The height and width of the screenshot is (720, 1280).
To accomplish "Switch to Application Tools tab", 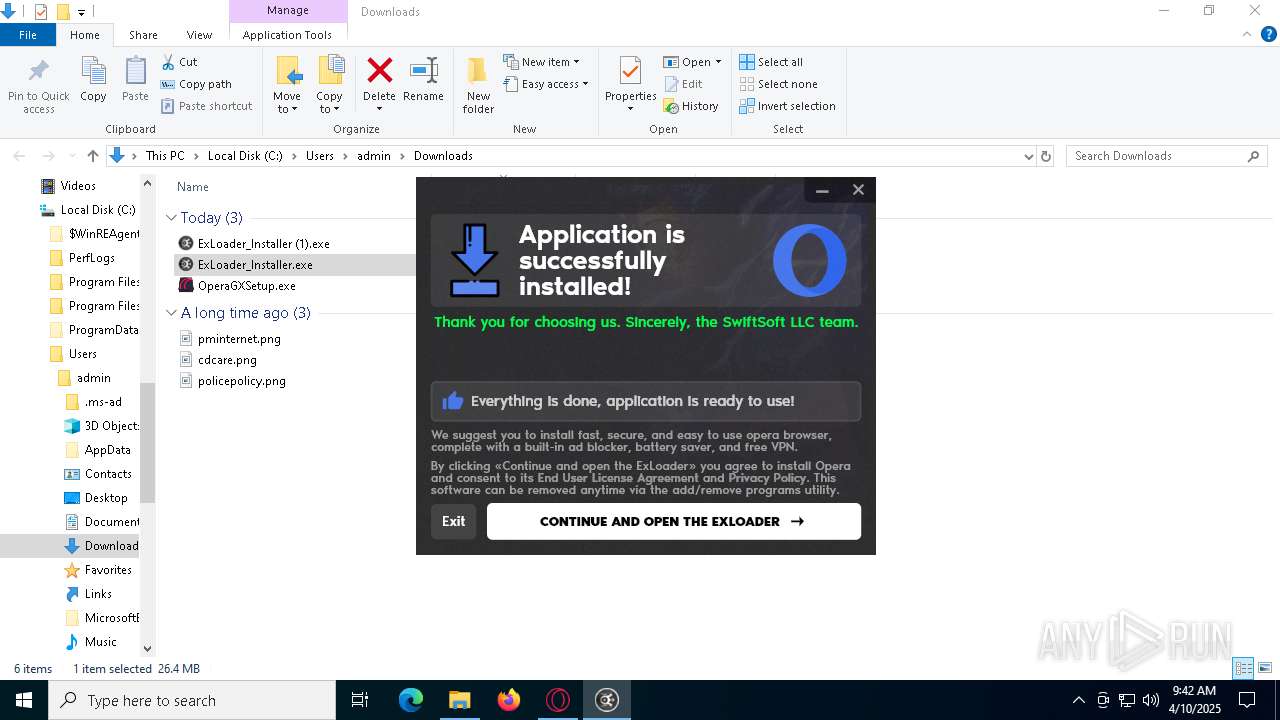I will coord(287,34).
